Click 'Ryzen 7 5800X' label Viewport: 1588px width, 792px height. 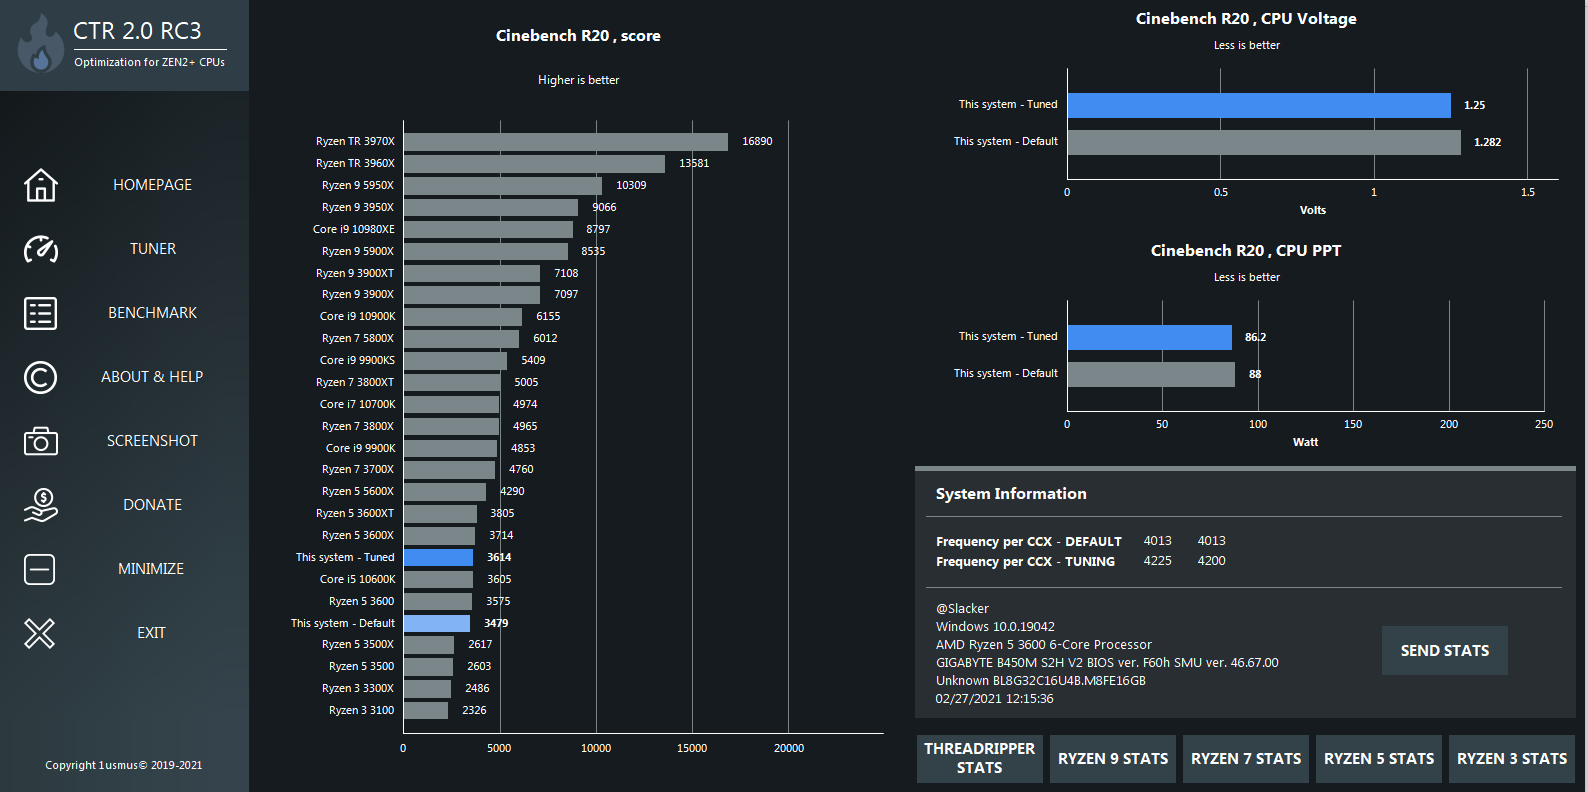[x=358, y=338]
